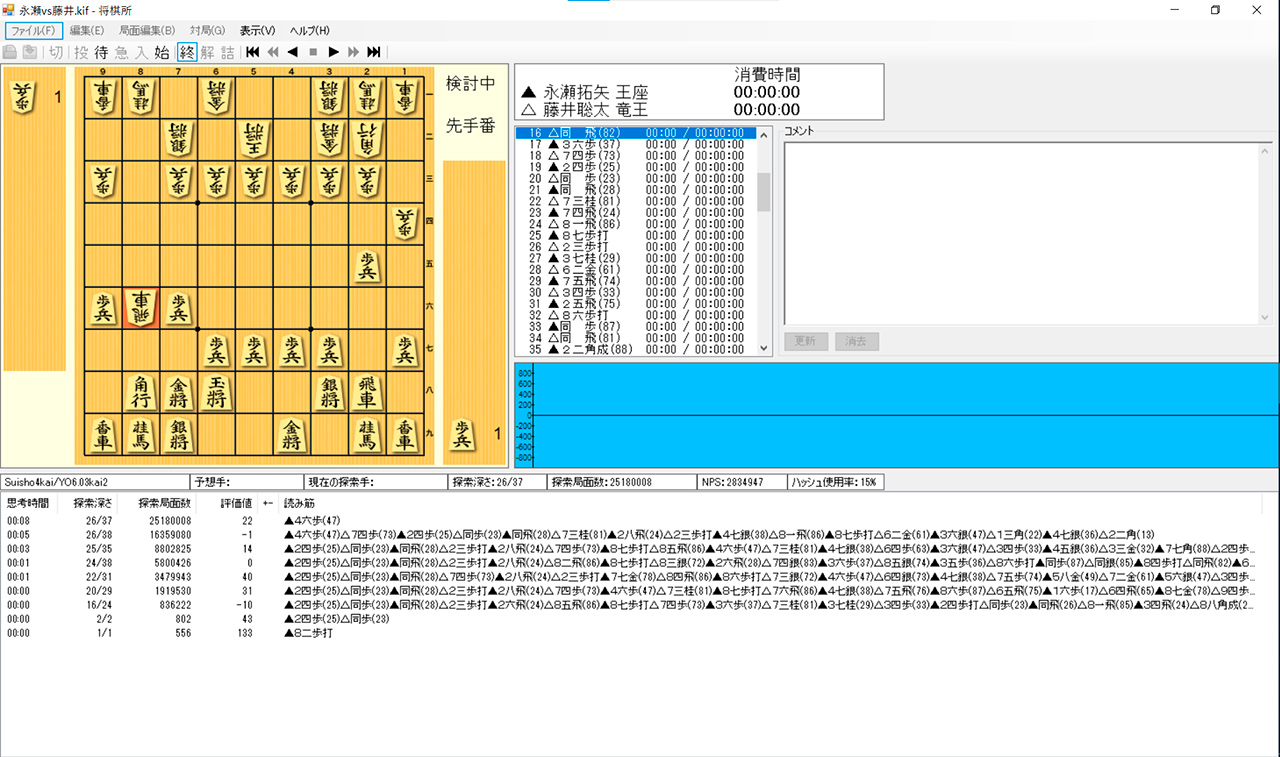Click the stop square icon in toolbar
The width and height of the screenshot is (1280, 757).
313,52
